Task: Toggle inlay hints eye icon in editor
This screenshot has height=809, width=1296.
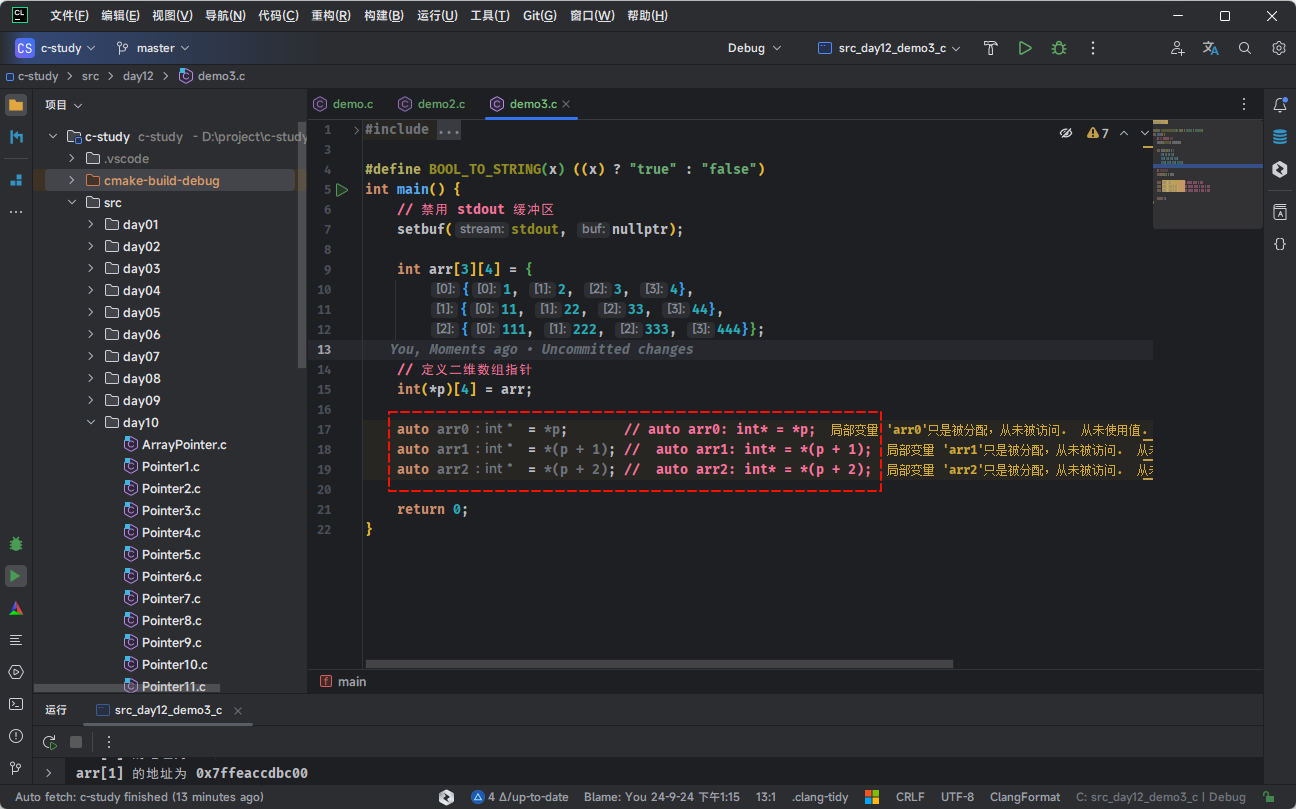Action: 1066,133
